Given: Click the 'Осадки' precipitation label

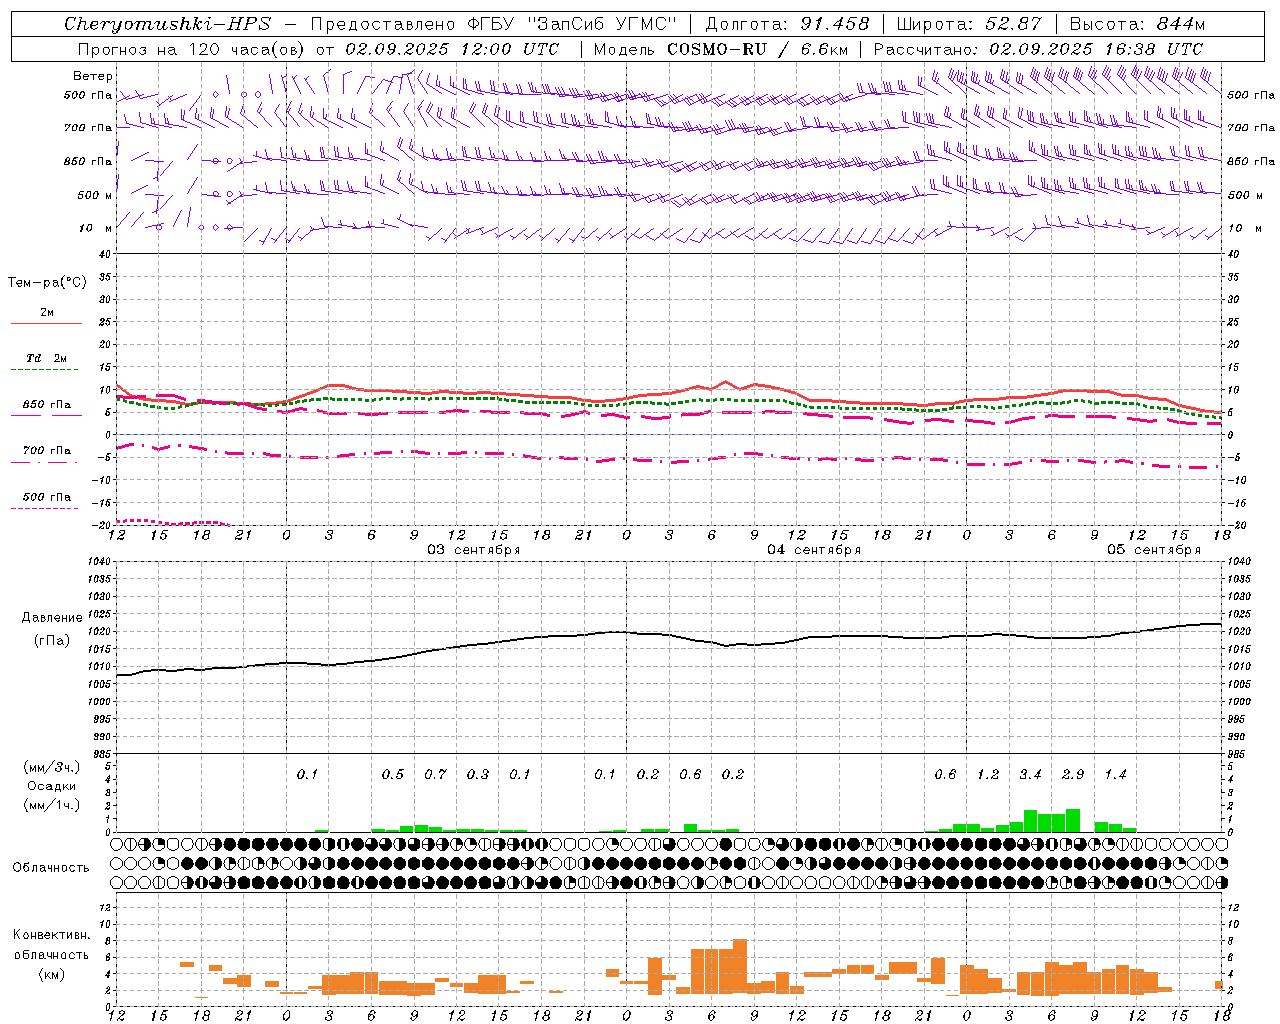Looking at the screenshot, I should [x=52, y=786].
